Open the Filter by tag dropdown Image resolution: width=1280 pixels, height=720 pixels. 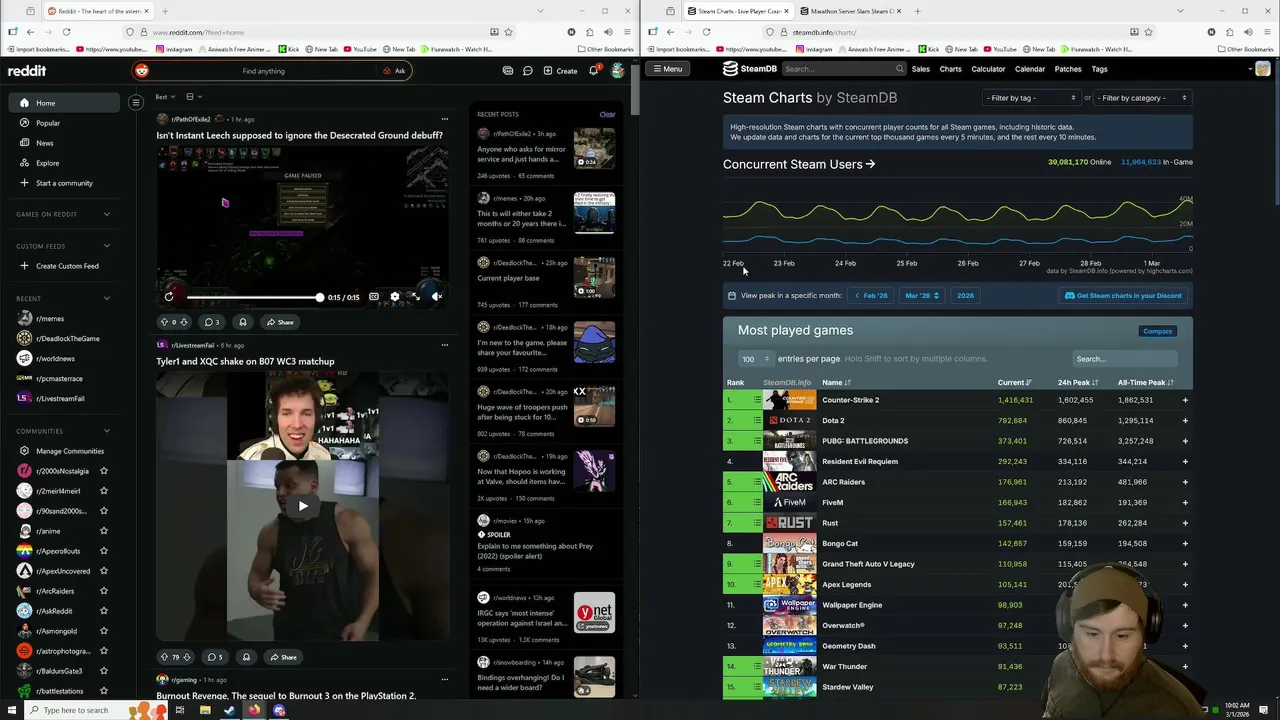pos(1031,98)
